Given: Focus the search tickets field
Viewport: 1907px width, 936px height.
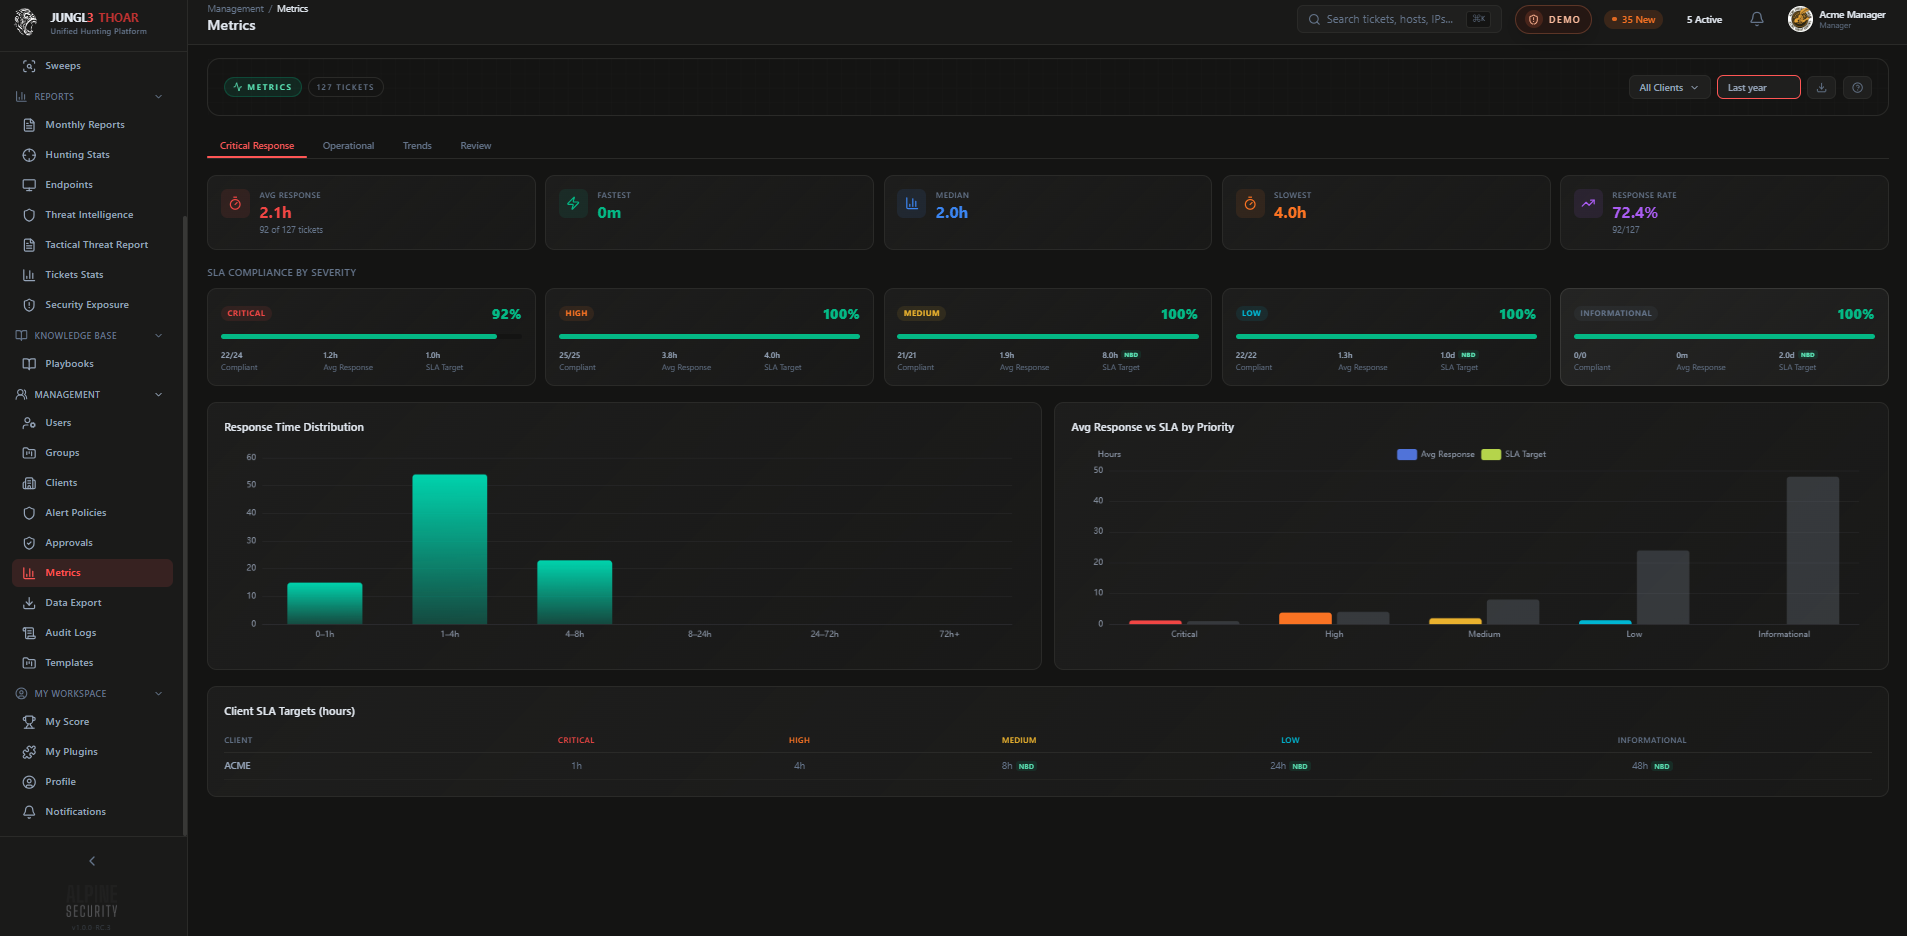Looking at the screenshot, I should point(1399,19).
